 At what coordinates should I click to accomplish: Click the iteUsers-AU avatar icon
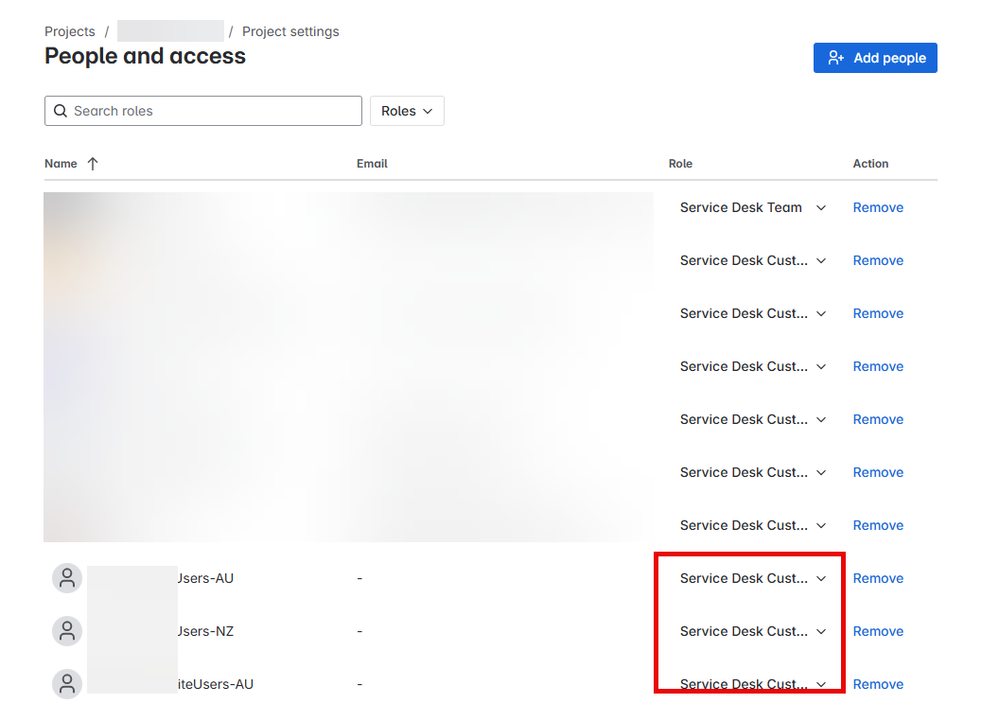click(67, 684)
